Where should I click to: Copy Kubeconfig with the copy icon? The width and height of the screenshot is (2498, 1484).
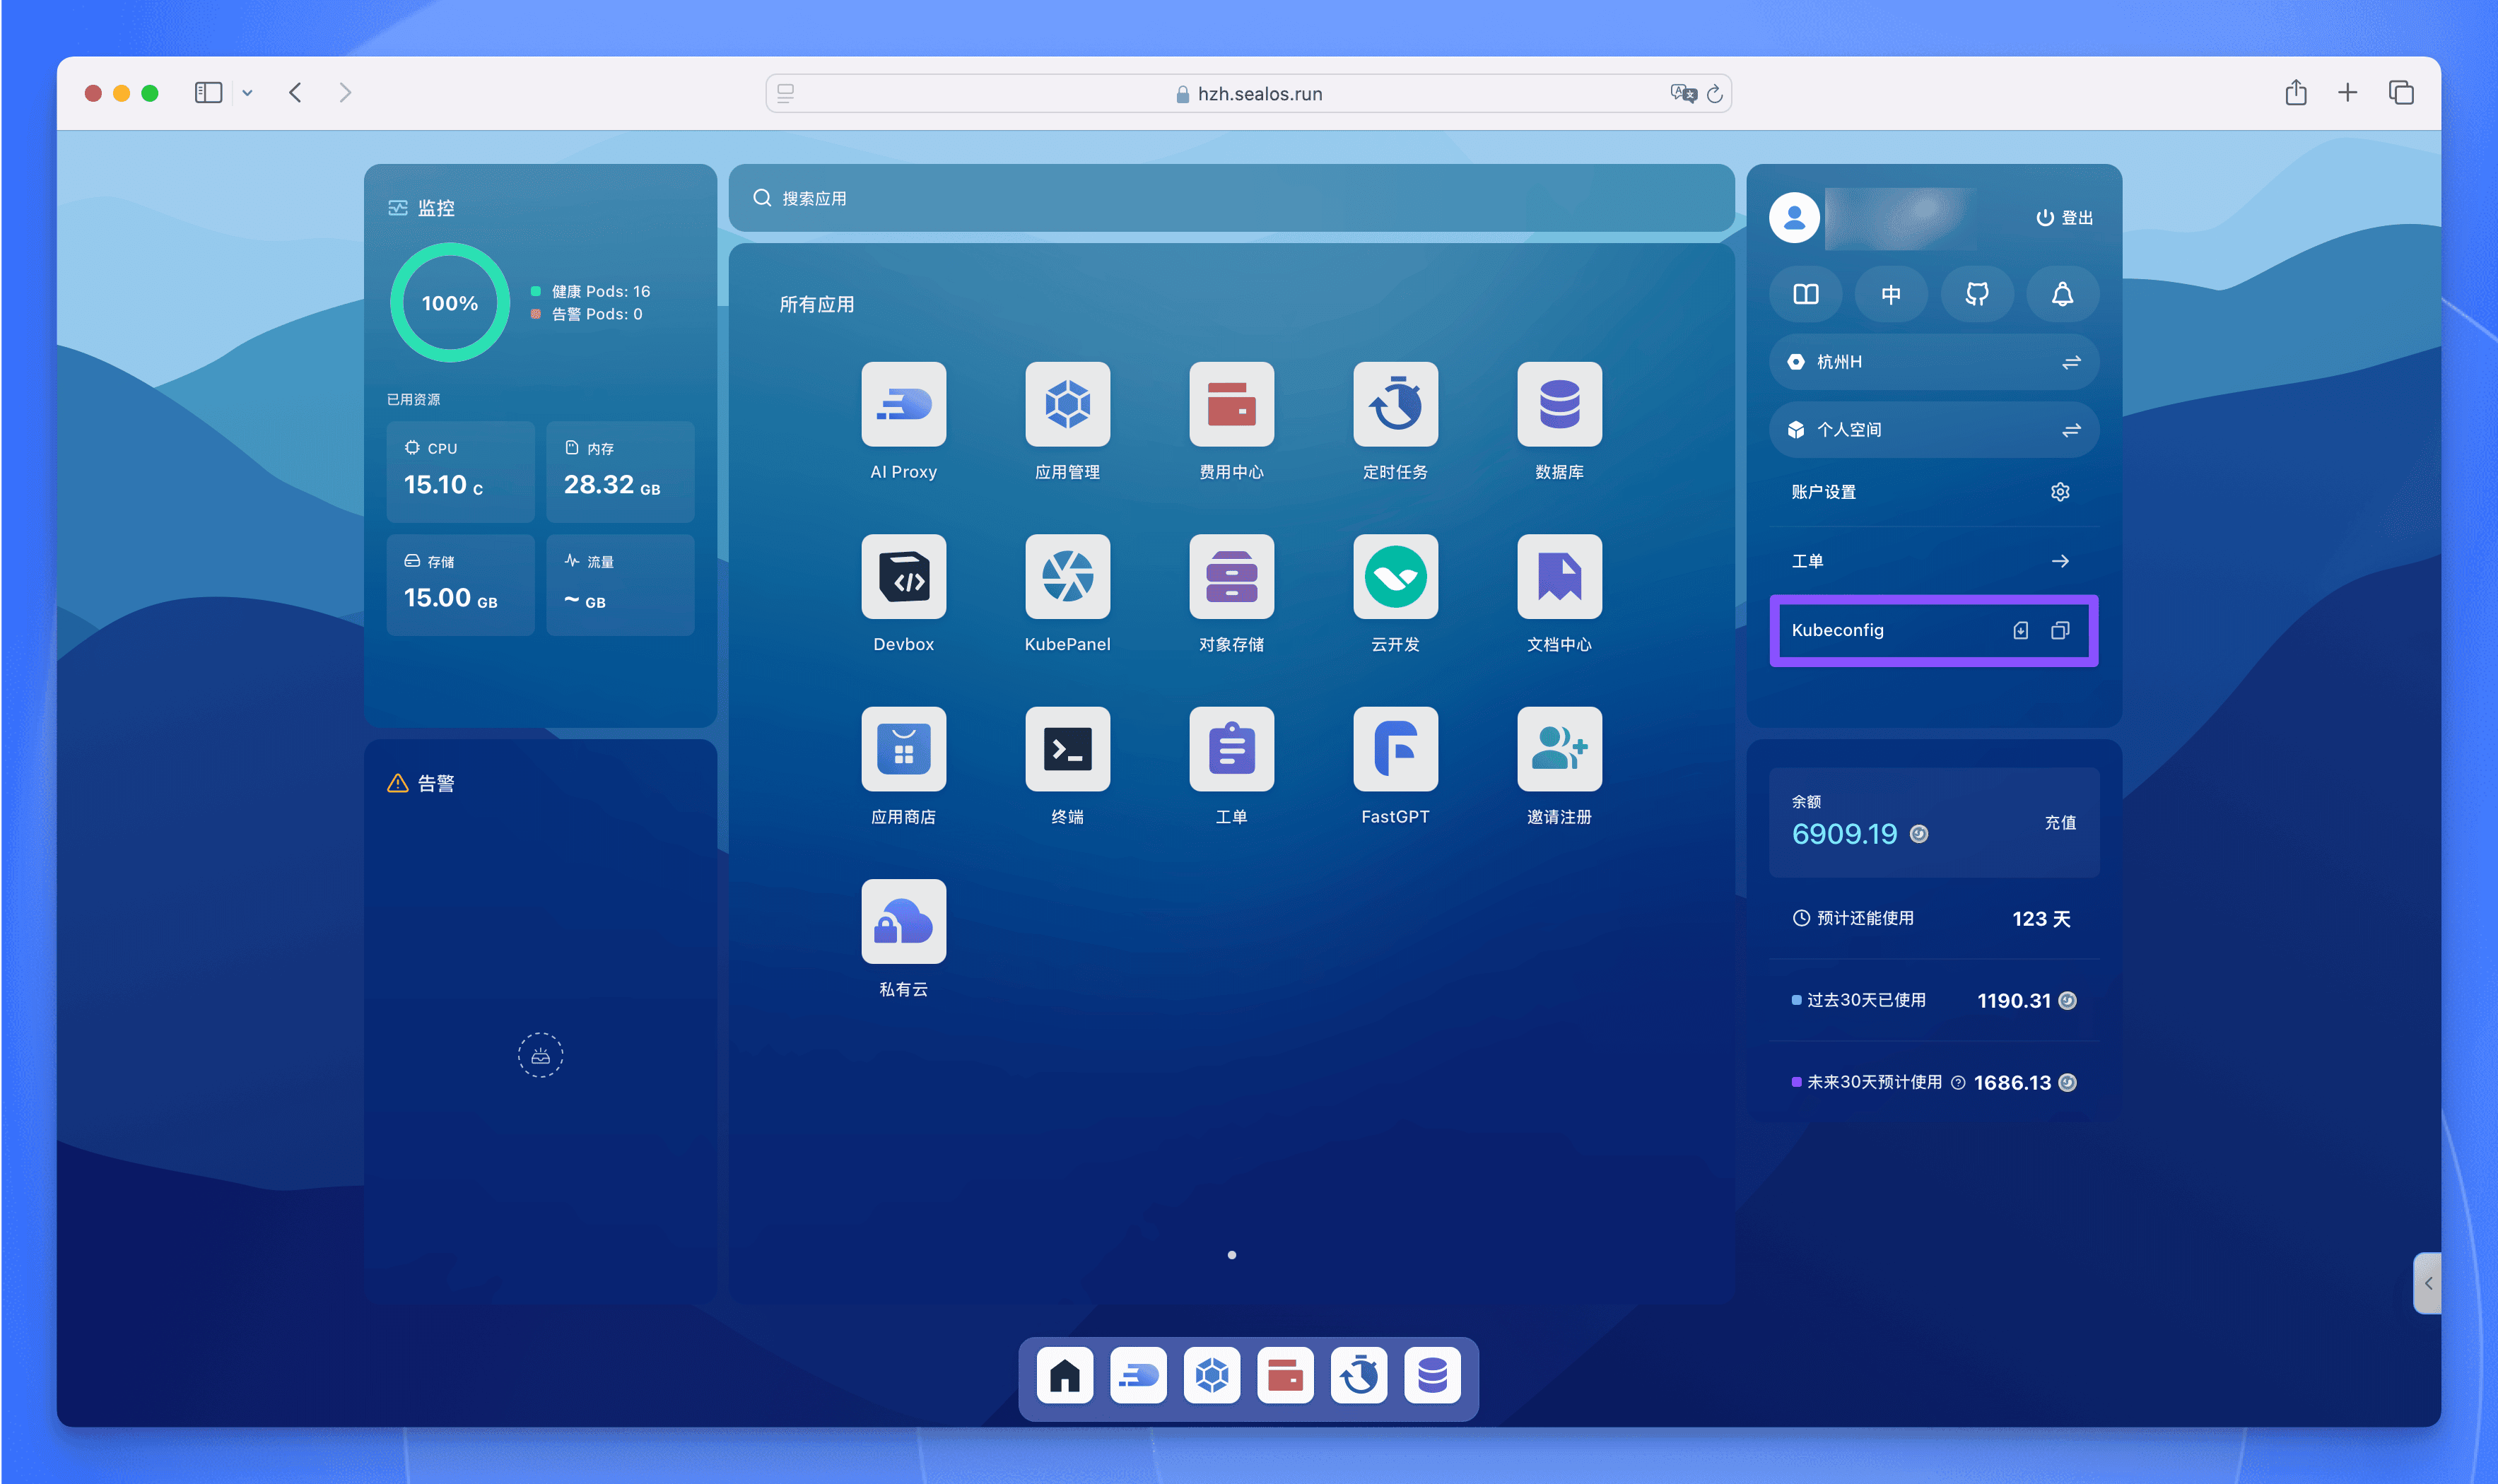[x=2060, y=630]
